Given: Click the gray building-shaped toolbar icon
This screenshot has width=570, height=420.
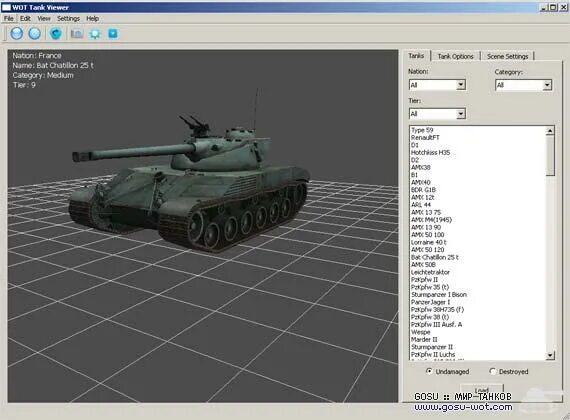Looking at the screenshot, I should pos(77,34).
